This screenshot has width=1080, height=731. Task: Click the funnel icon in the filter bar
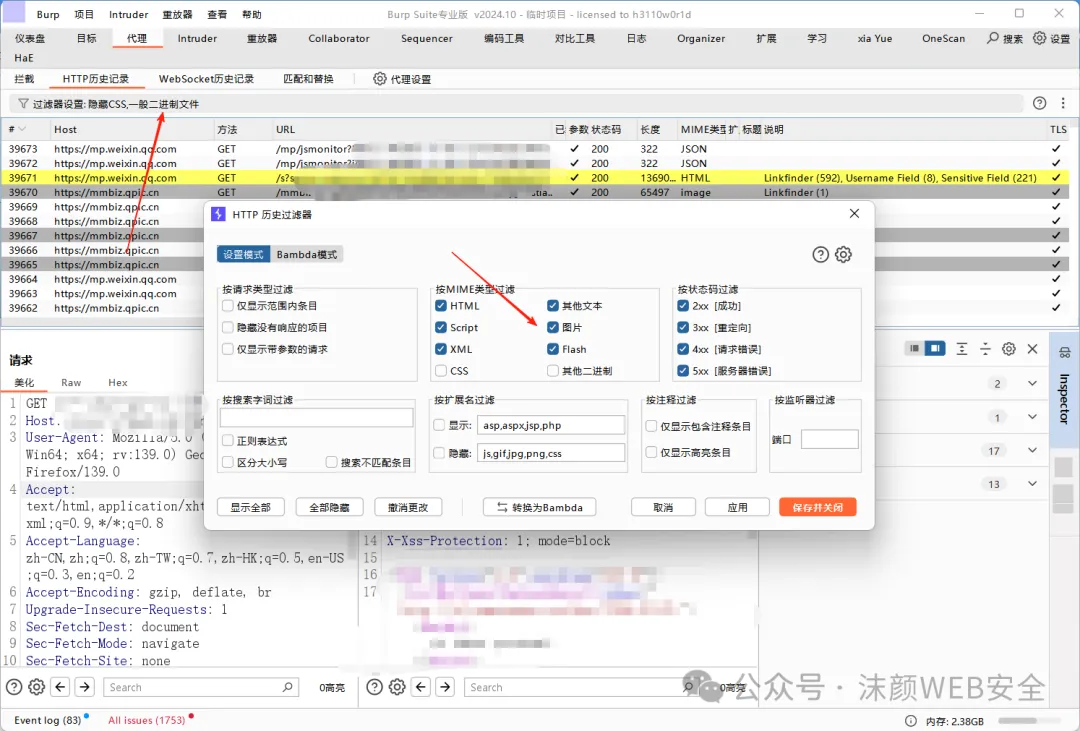coord(23,103)
